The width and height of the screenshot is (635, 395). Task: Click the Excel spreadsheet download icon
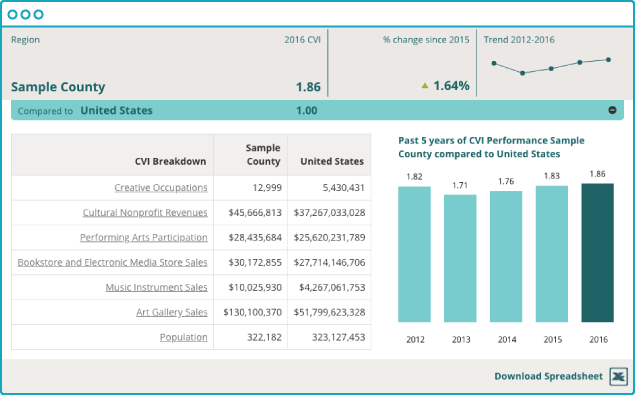click(618, 376)
